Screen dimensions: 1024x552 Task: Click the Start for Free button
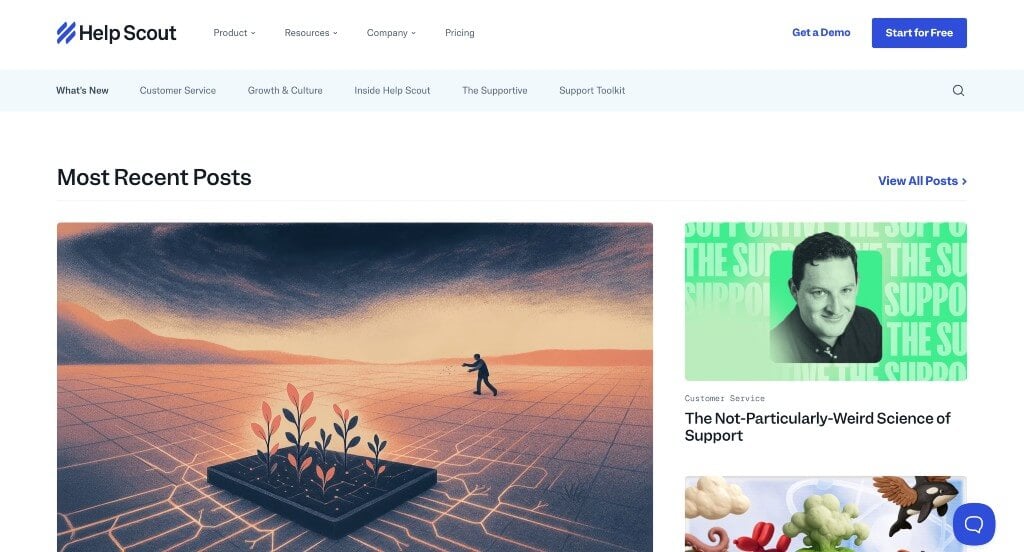point(919,33)
